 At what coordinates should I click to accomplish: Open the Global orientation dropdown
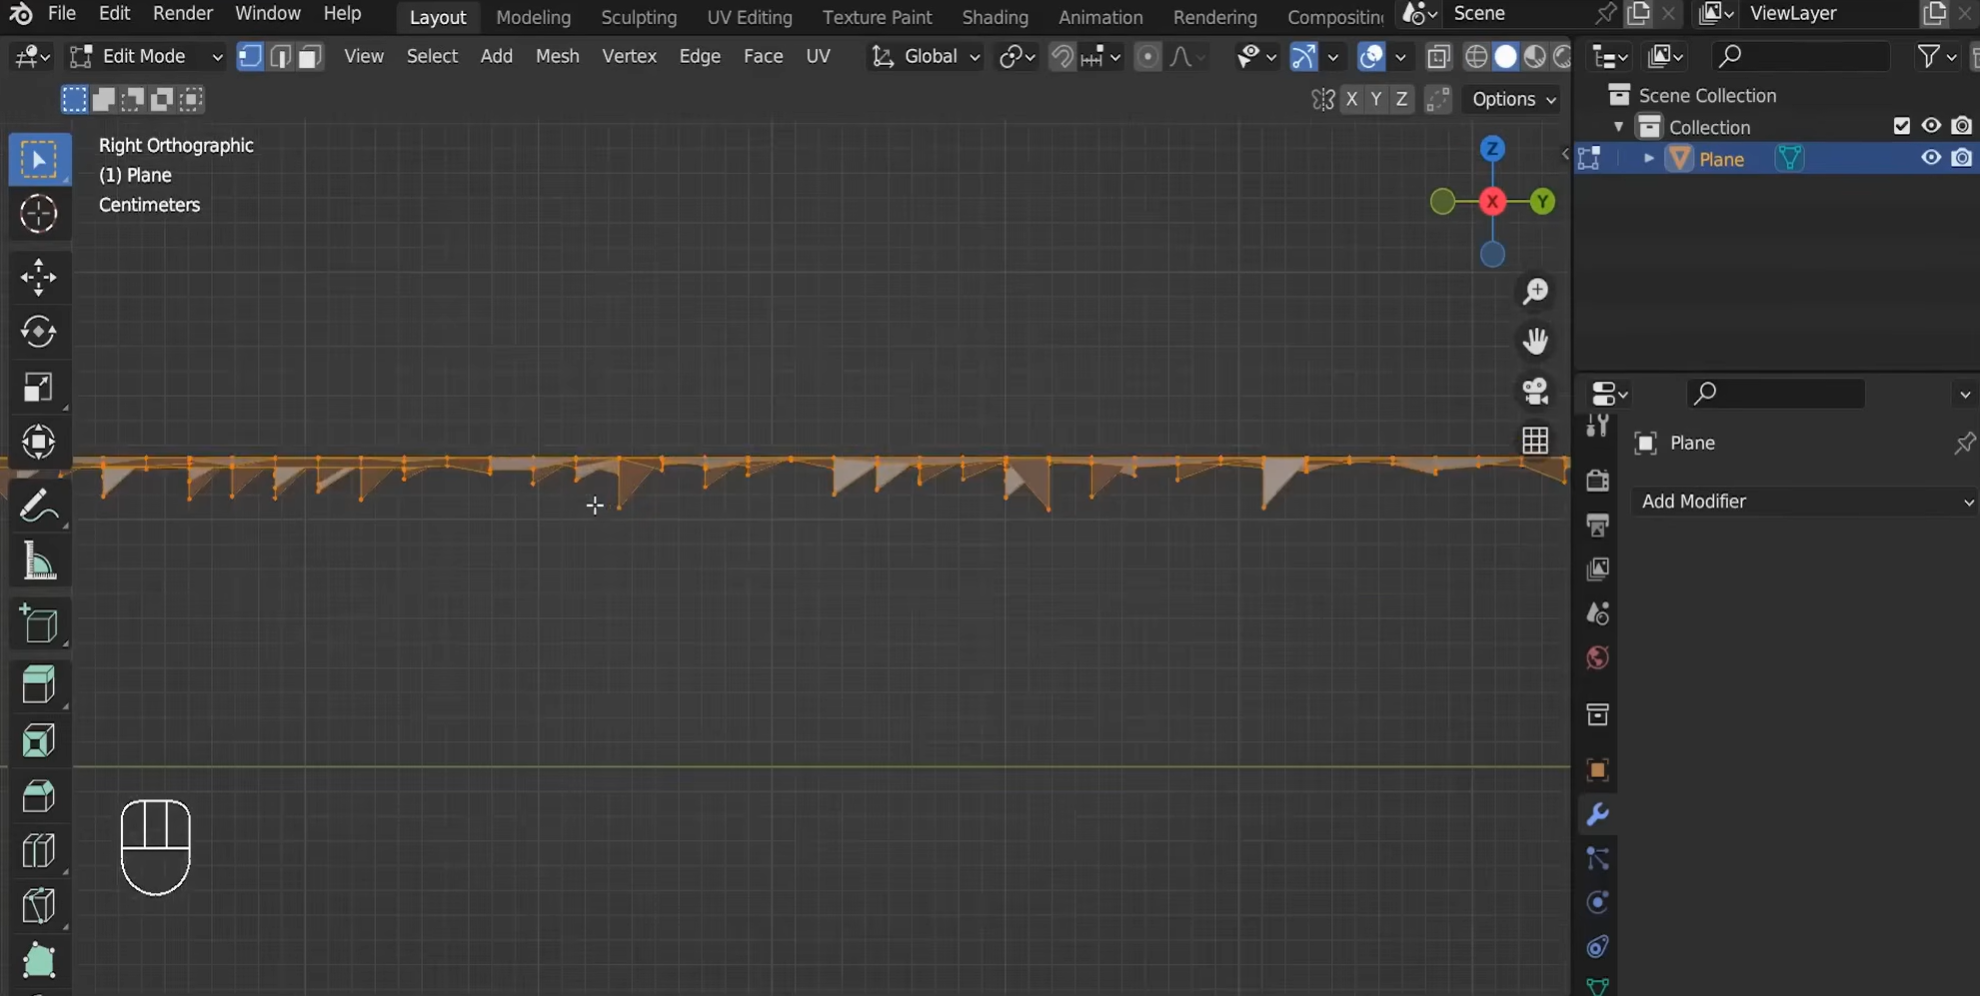pyautogui.click(x=925, y=56)
